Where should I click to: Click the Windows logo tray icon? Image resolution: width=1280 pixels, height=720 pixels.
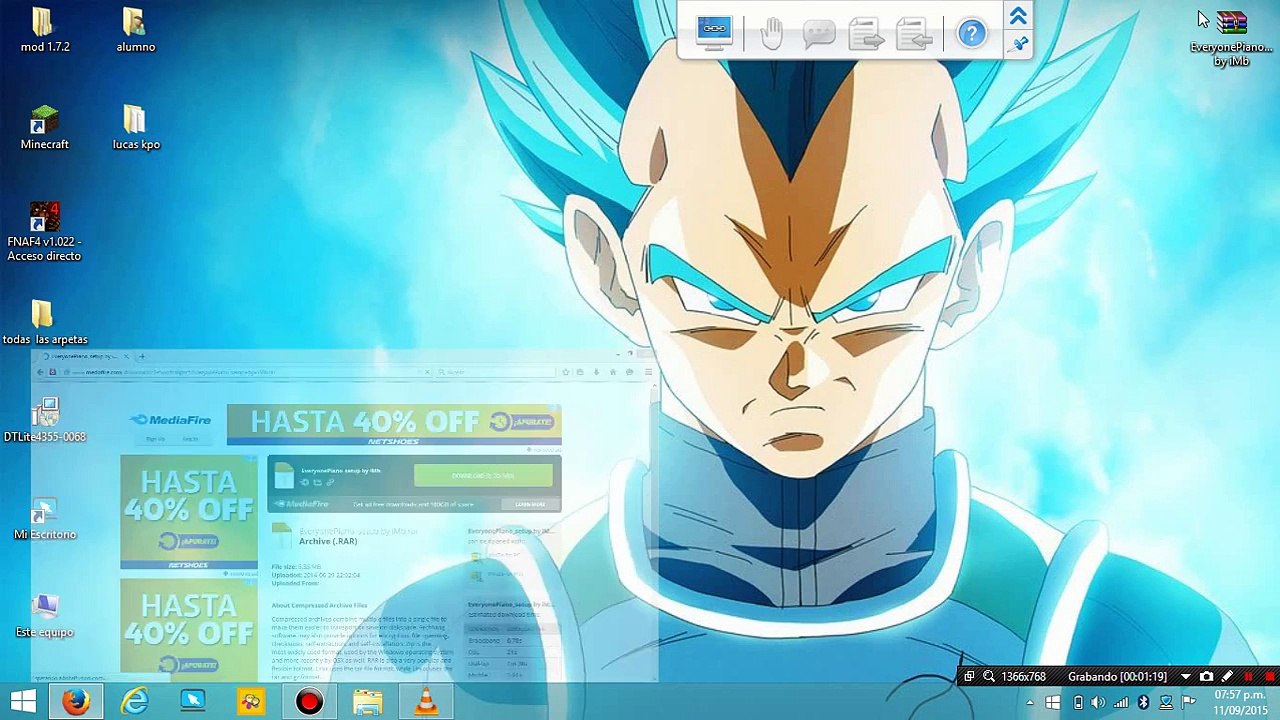click(1053, 703)
